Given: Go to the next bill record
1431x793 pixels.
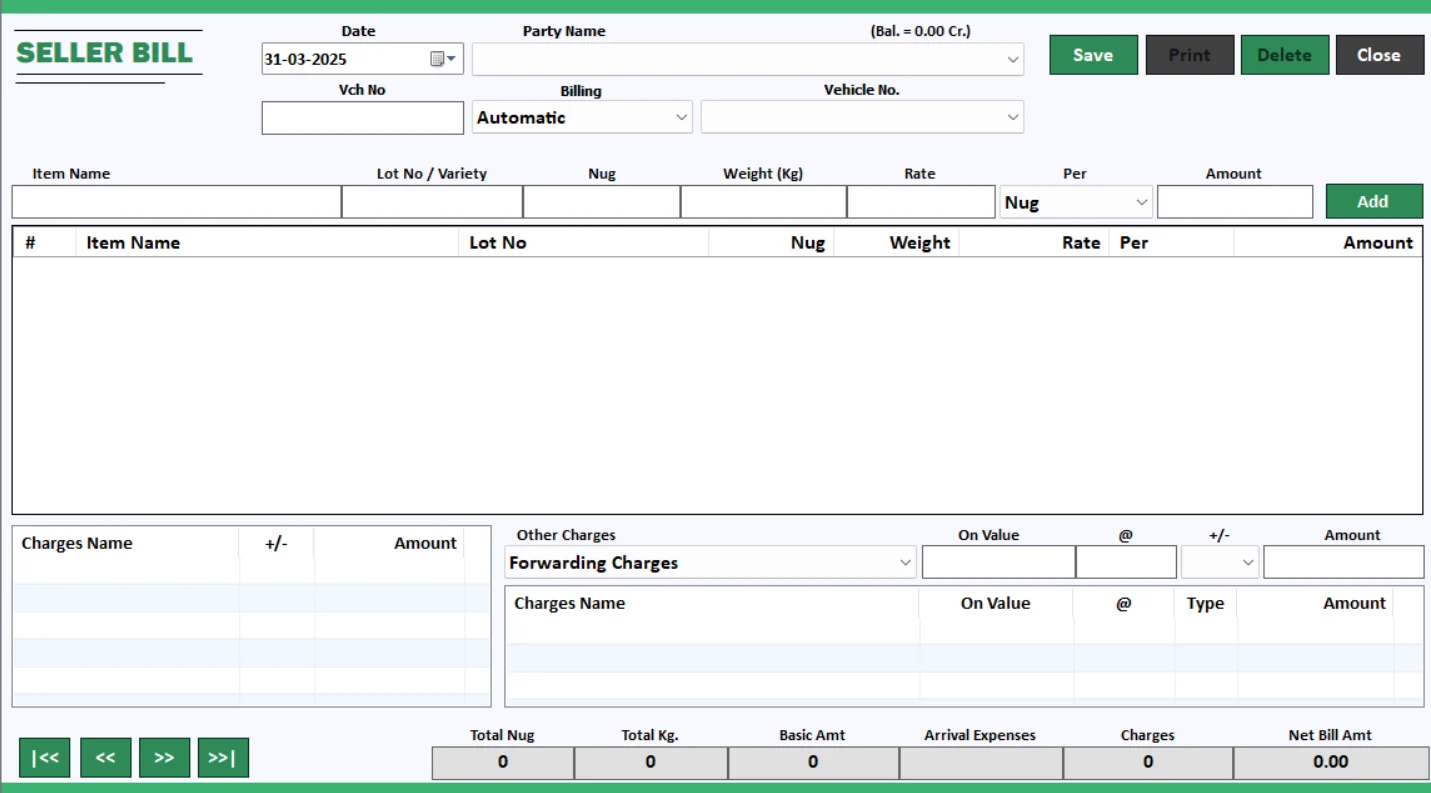Looking at the screenshot, I should point(164,758).
